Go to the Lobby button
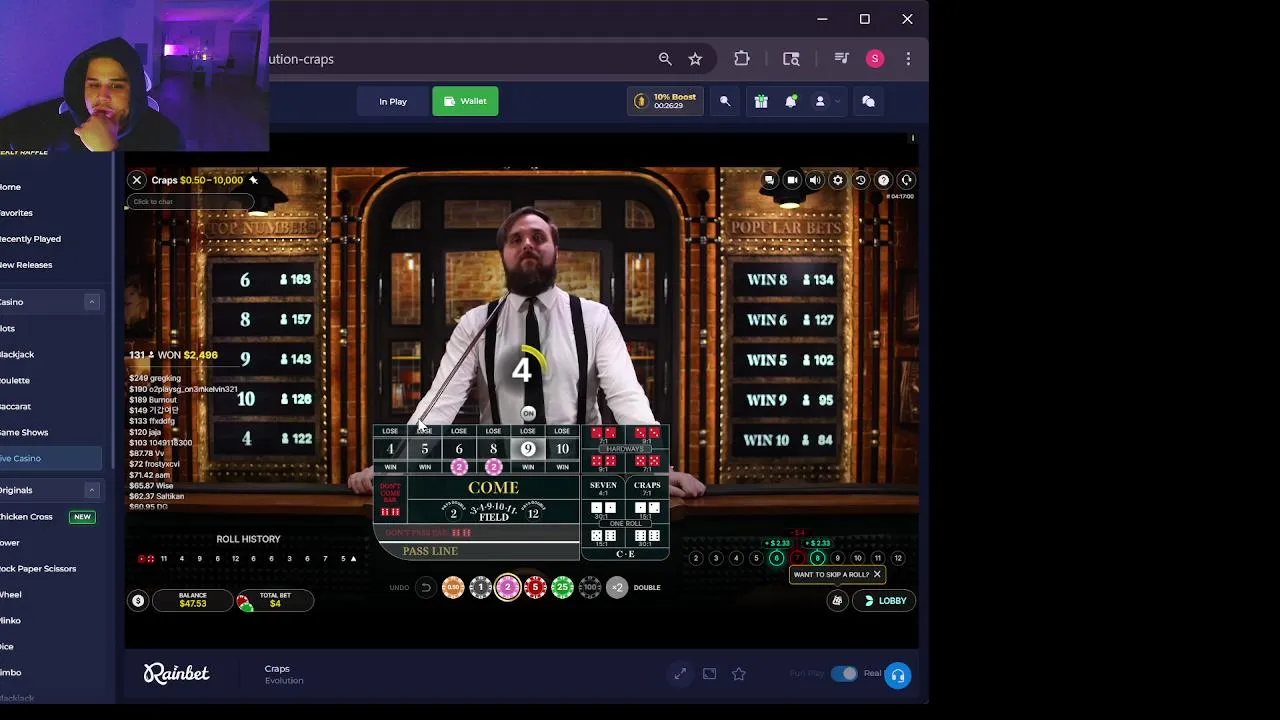The height and width of the screenshot is (720, 1280). click(885, 601)
